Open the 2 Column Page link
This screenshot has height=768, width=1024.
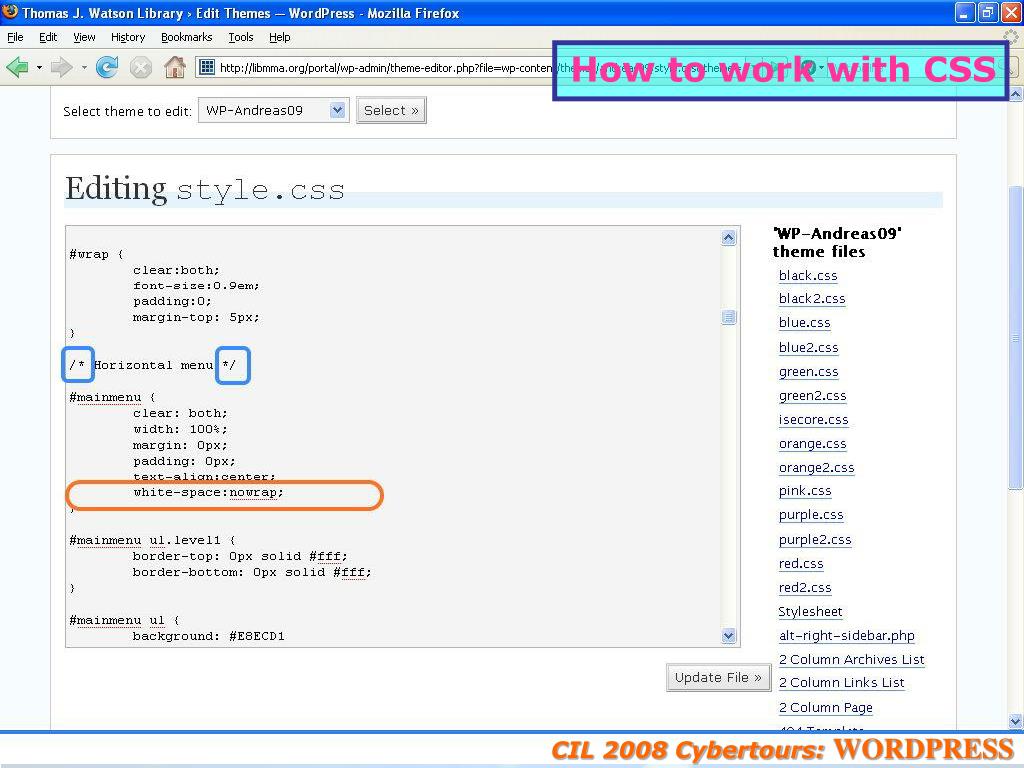[825, 707]
